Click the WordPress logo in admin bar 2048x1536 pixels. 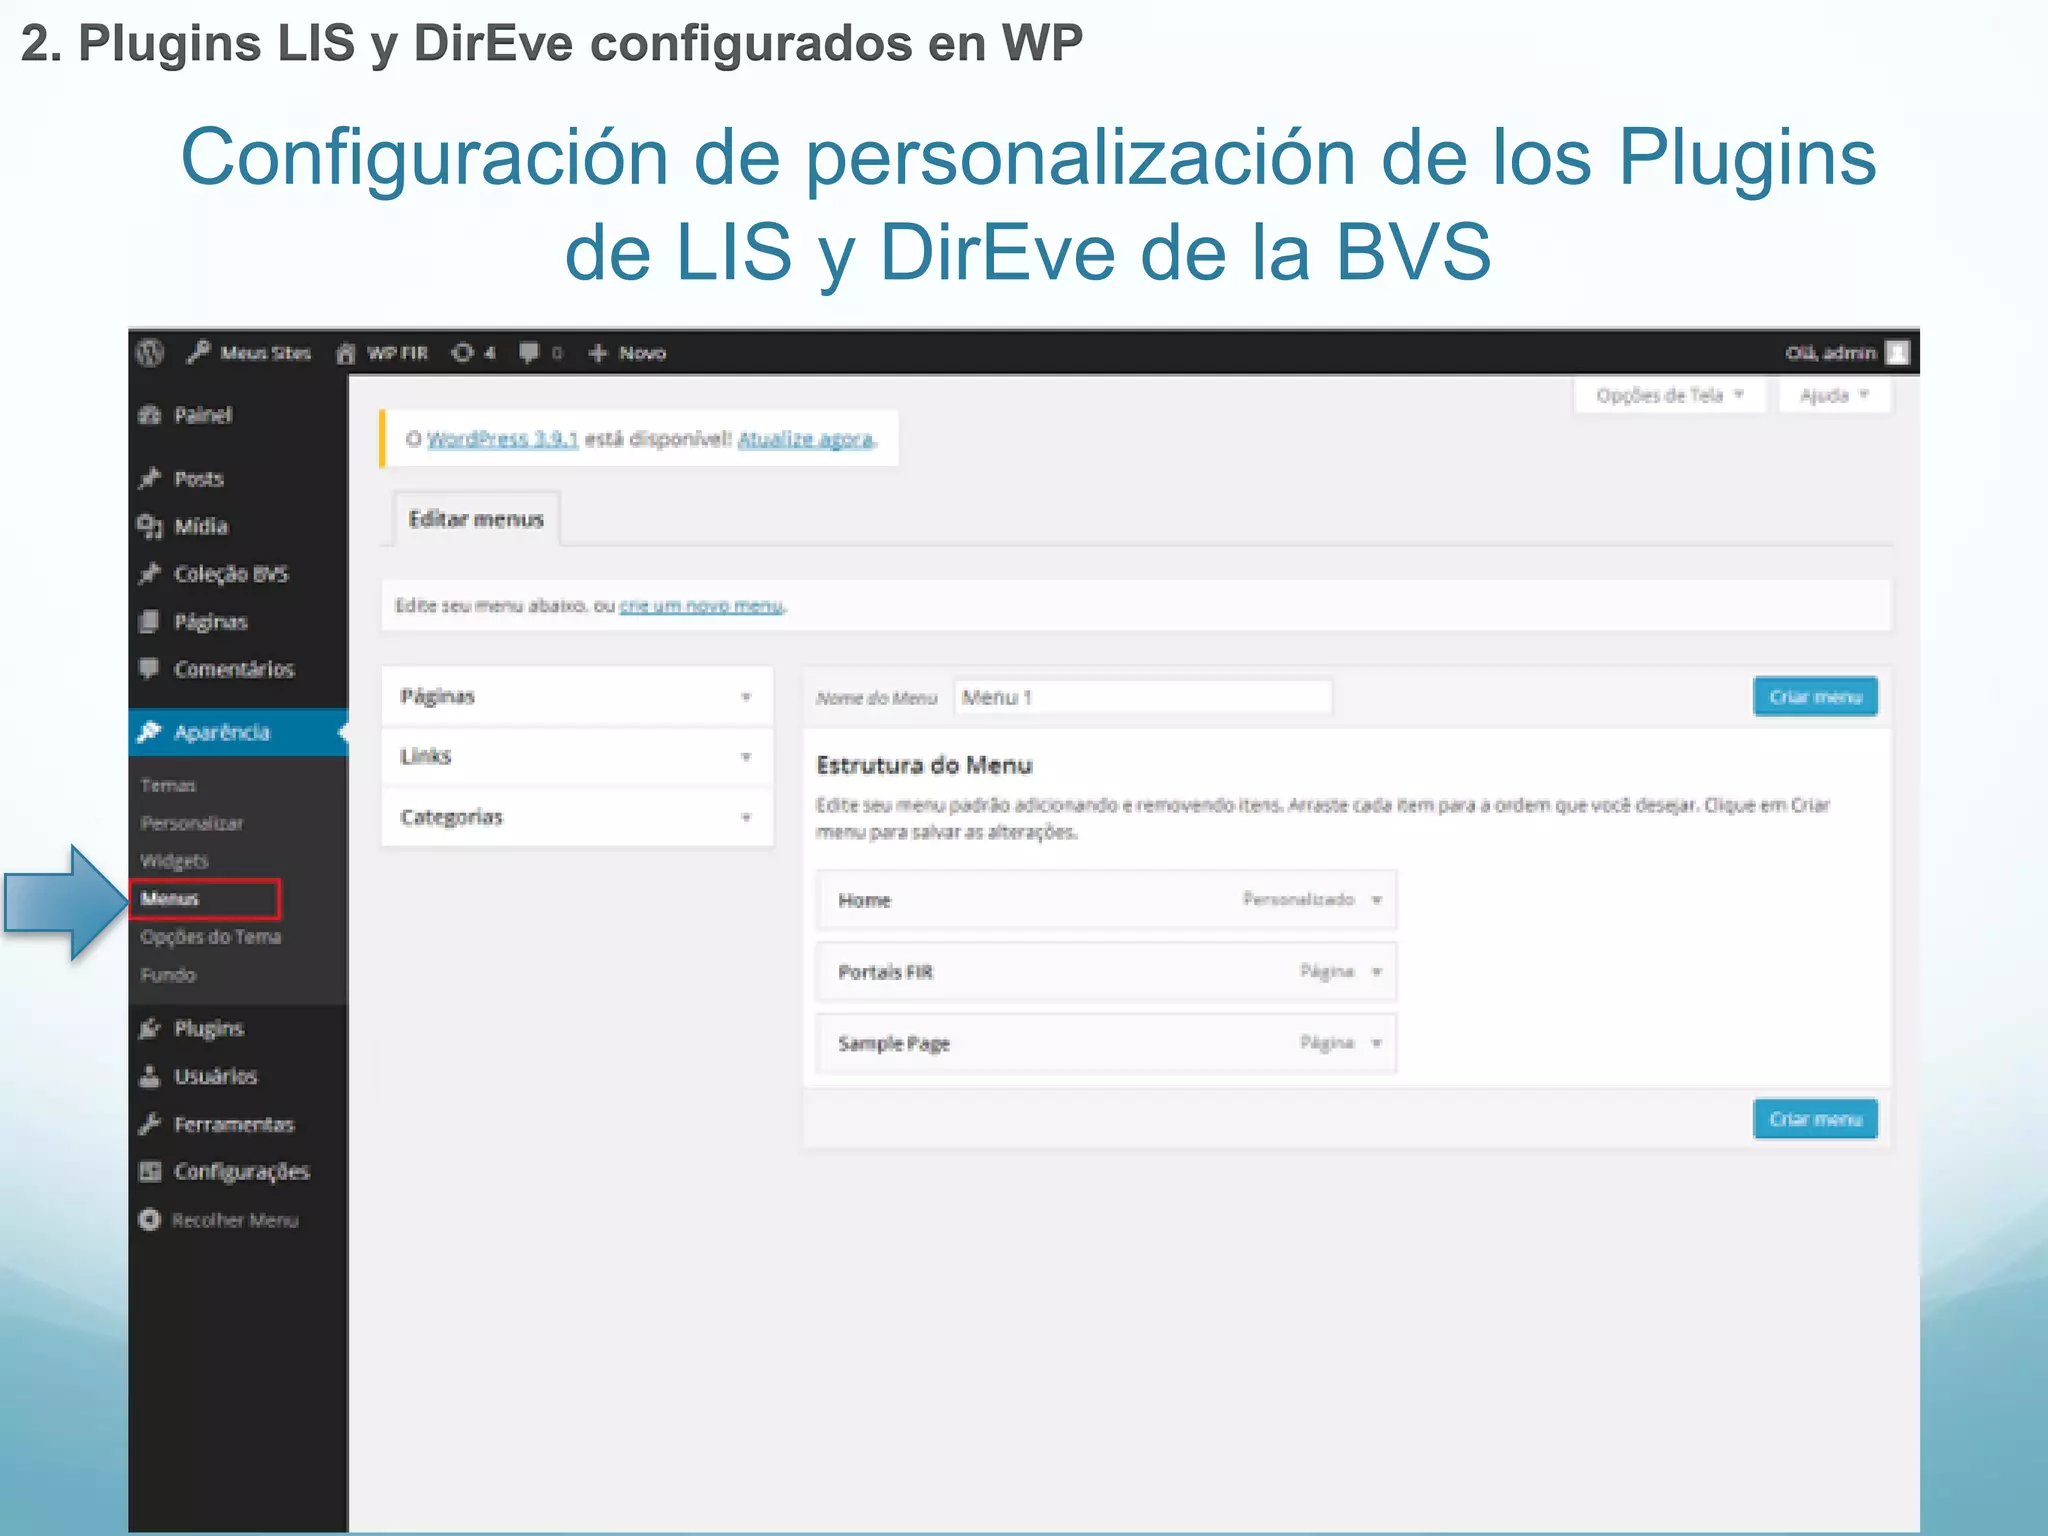click(x=150, y=352)
